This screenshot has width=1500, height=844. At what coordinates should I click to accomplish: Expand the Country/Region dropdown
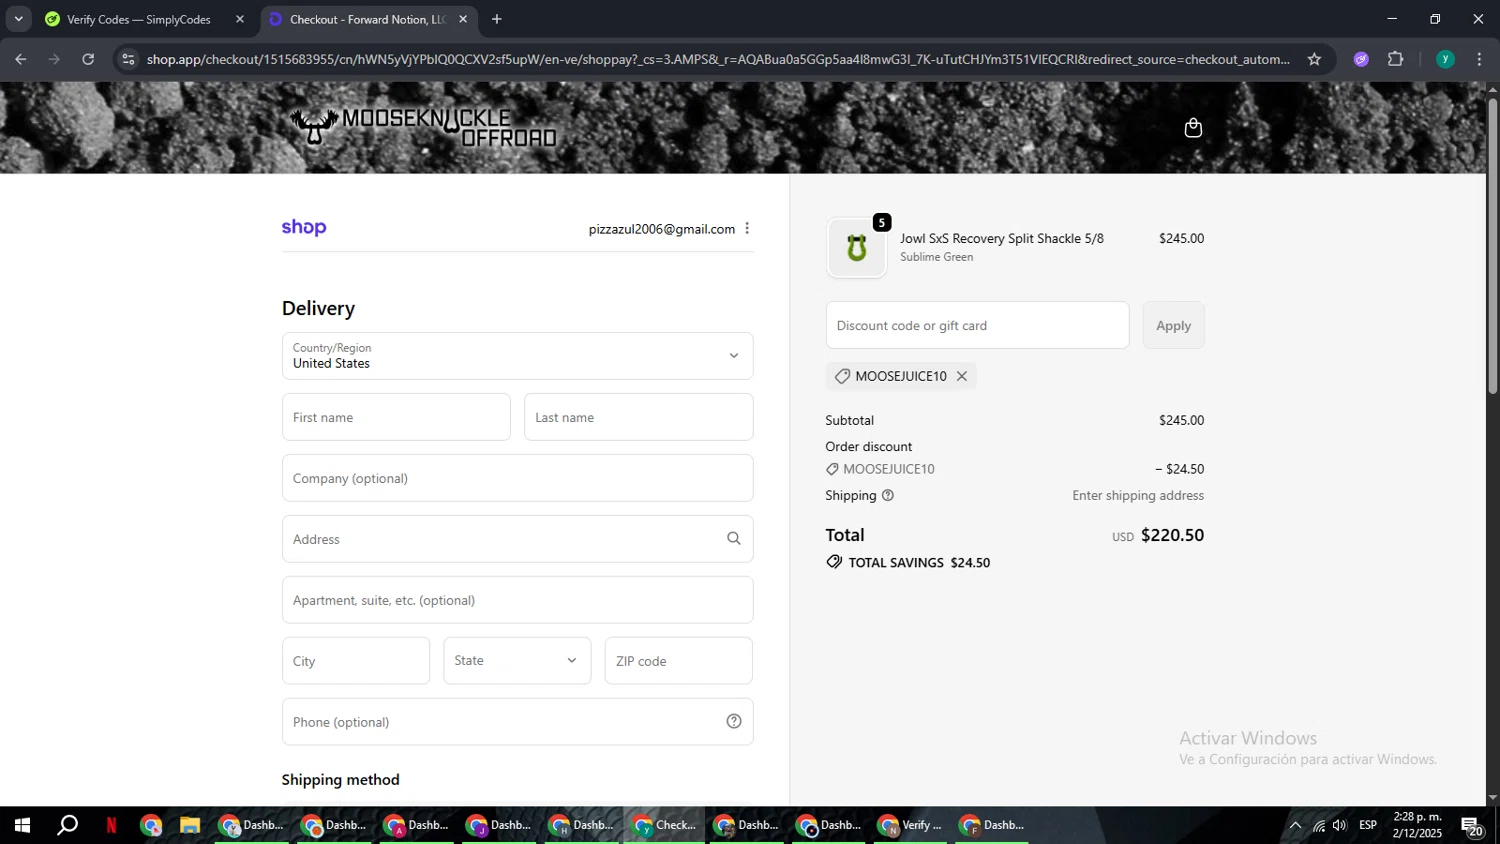[x=517, y=356]
